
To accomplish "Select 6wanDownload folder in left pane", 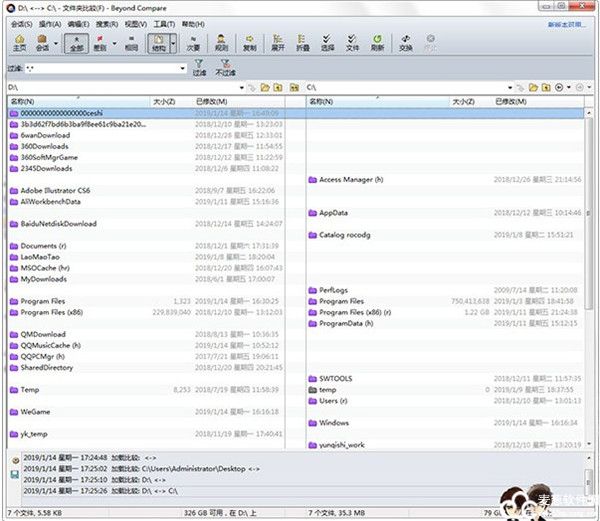I will tap(45, 135).
